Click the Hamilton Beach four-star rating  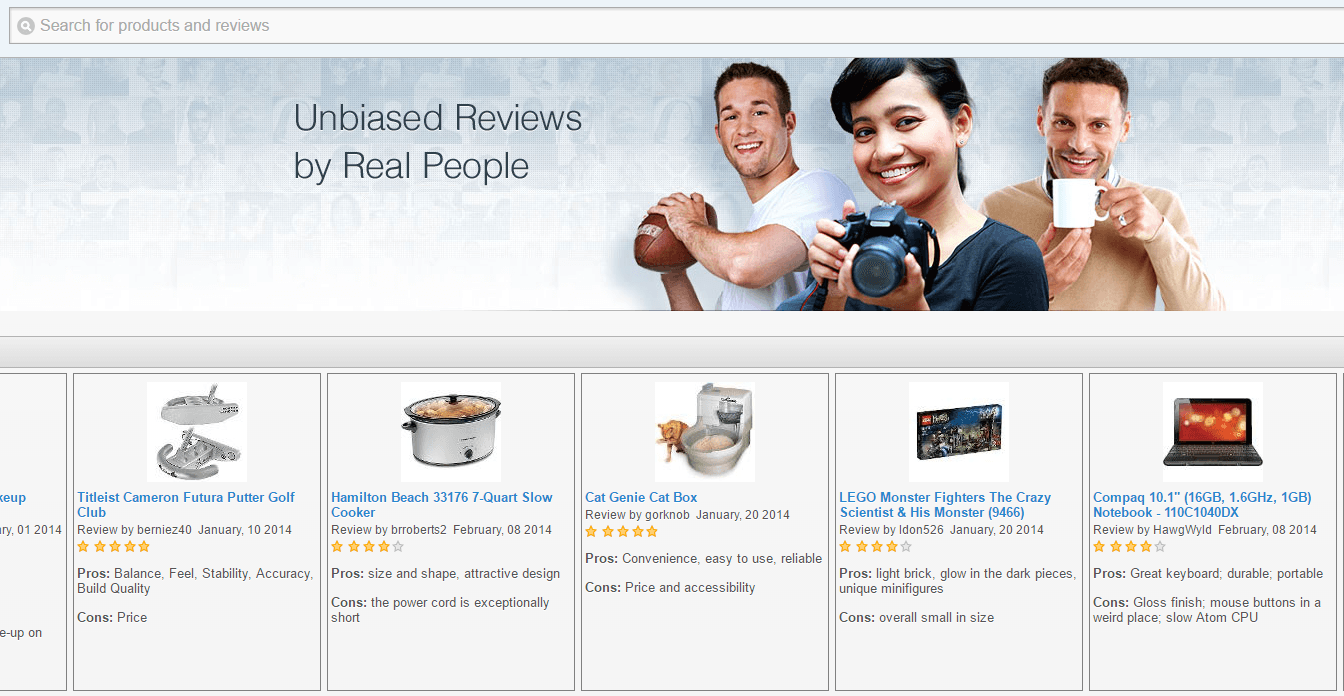point(368,547)
